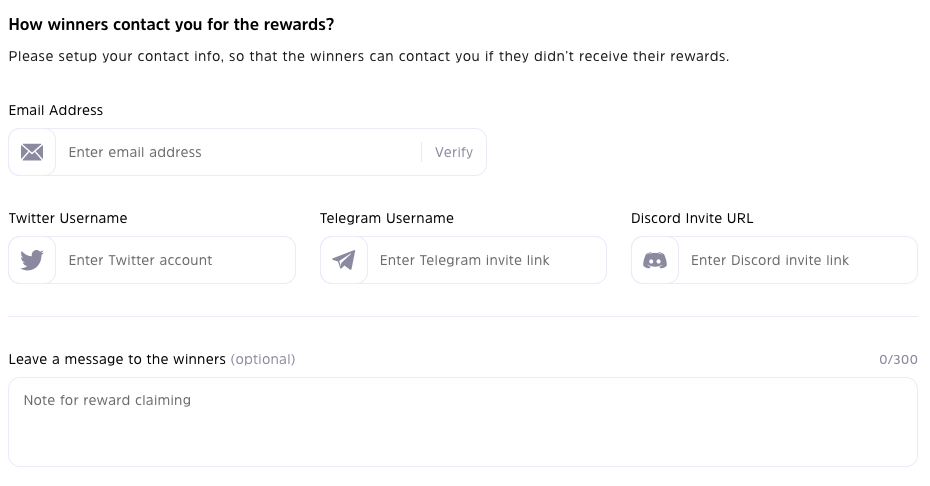Select the Enter Twitter account field

pos(175,260)
